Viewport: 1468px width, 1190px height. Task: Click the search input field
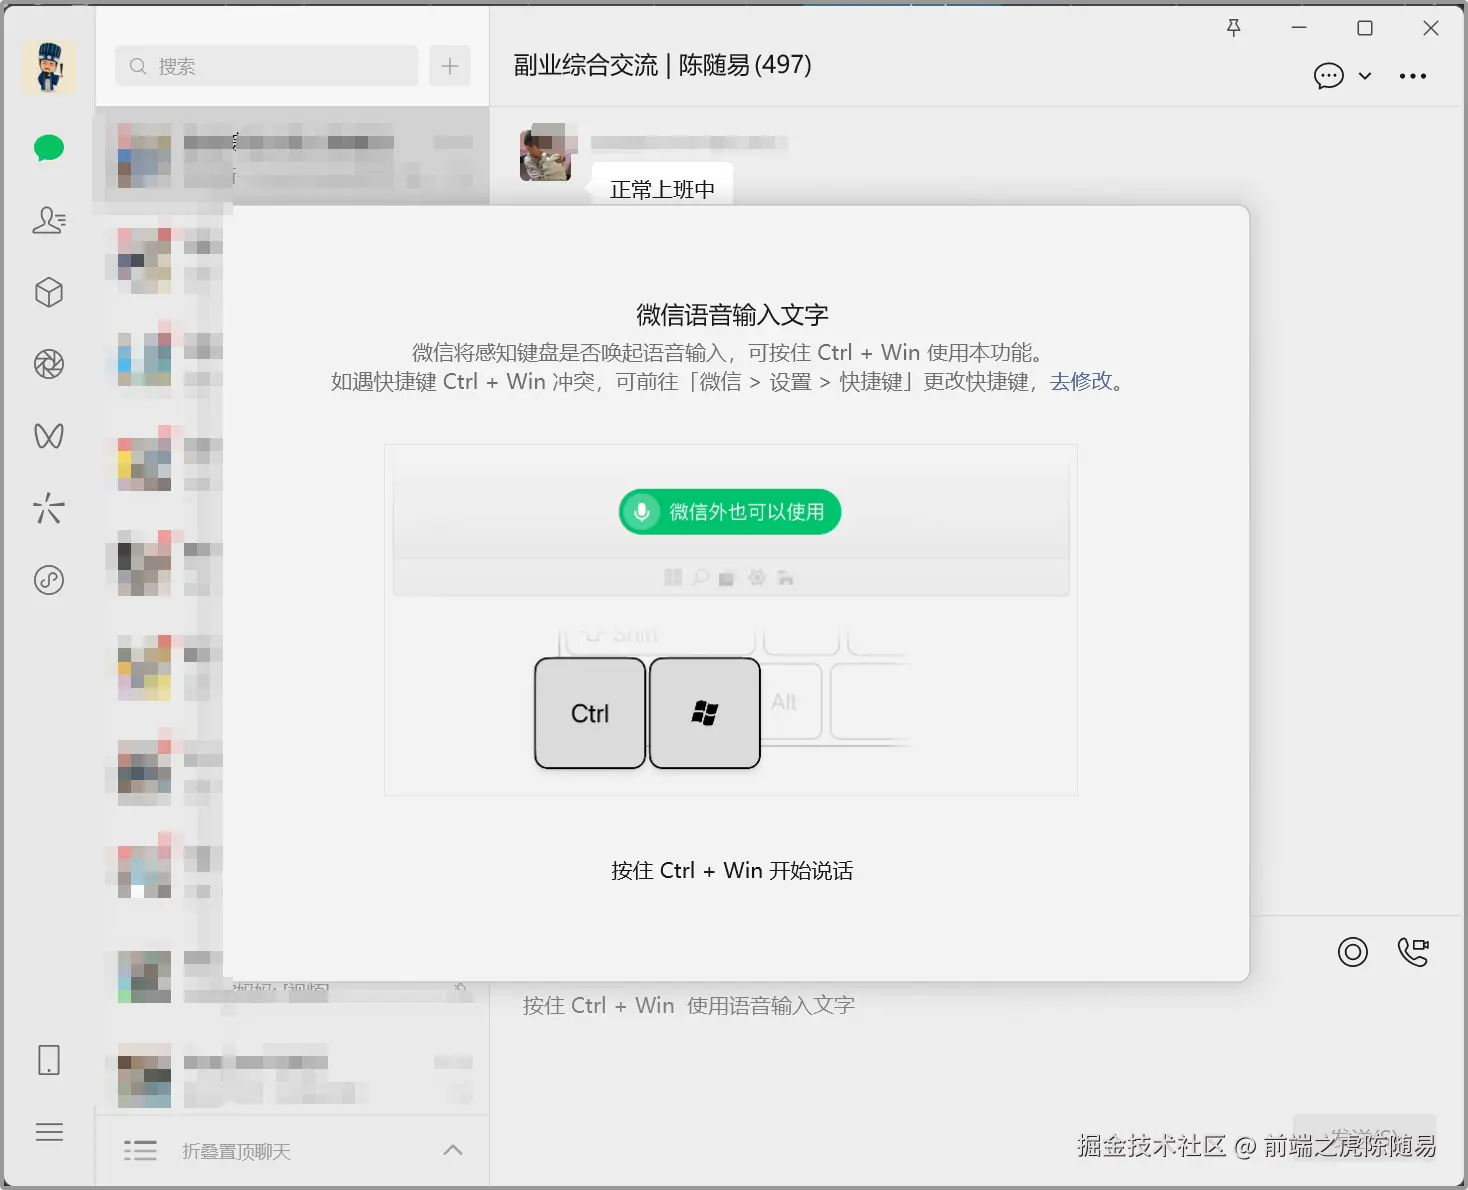[265, 65]
